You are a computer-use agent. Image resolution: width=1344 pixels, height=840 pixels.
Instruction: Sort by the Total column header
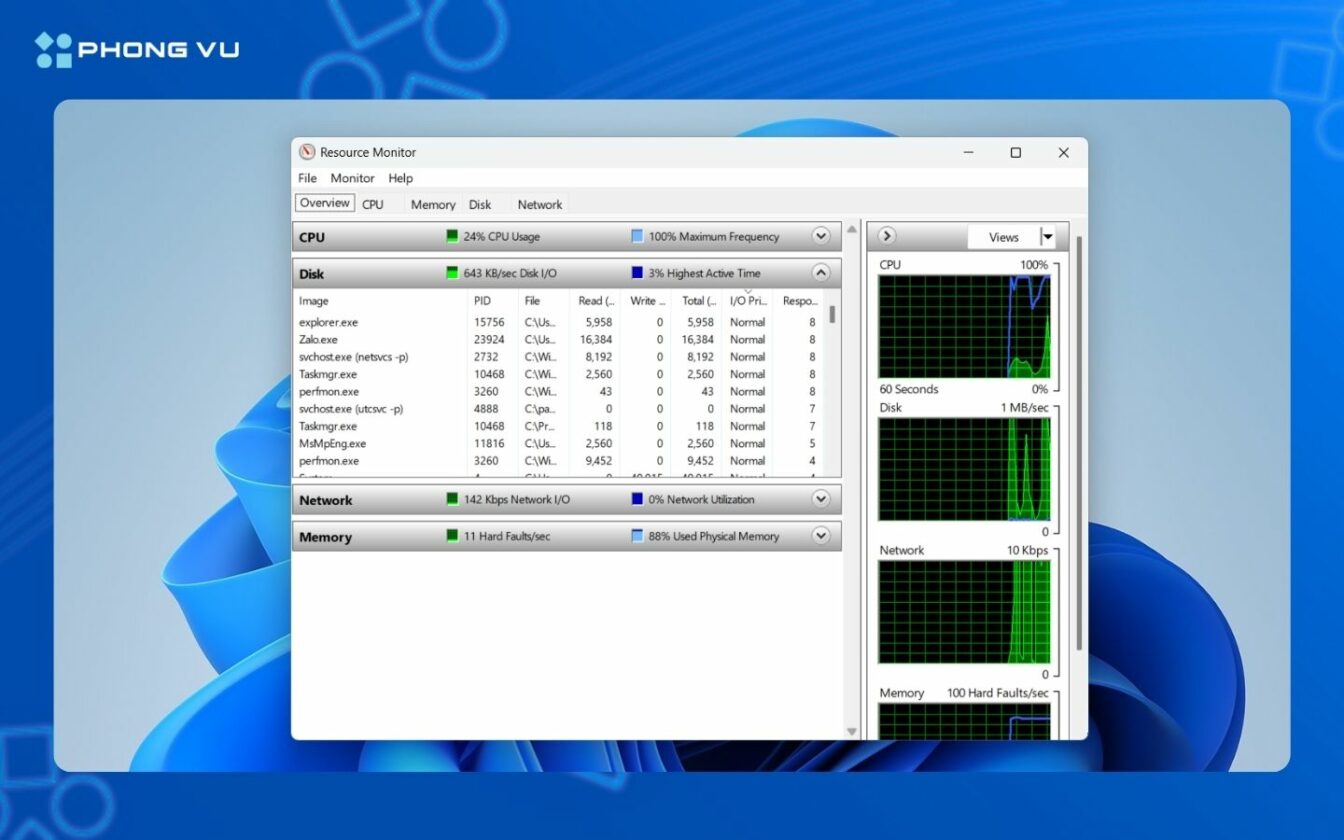[698, 301]
